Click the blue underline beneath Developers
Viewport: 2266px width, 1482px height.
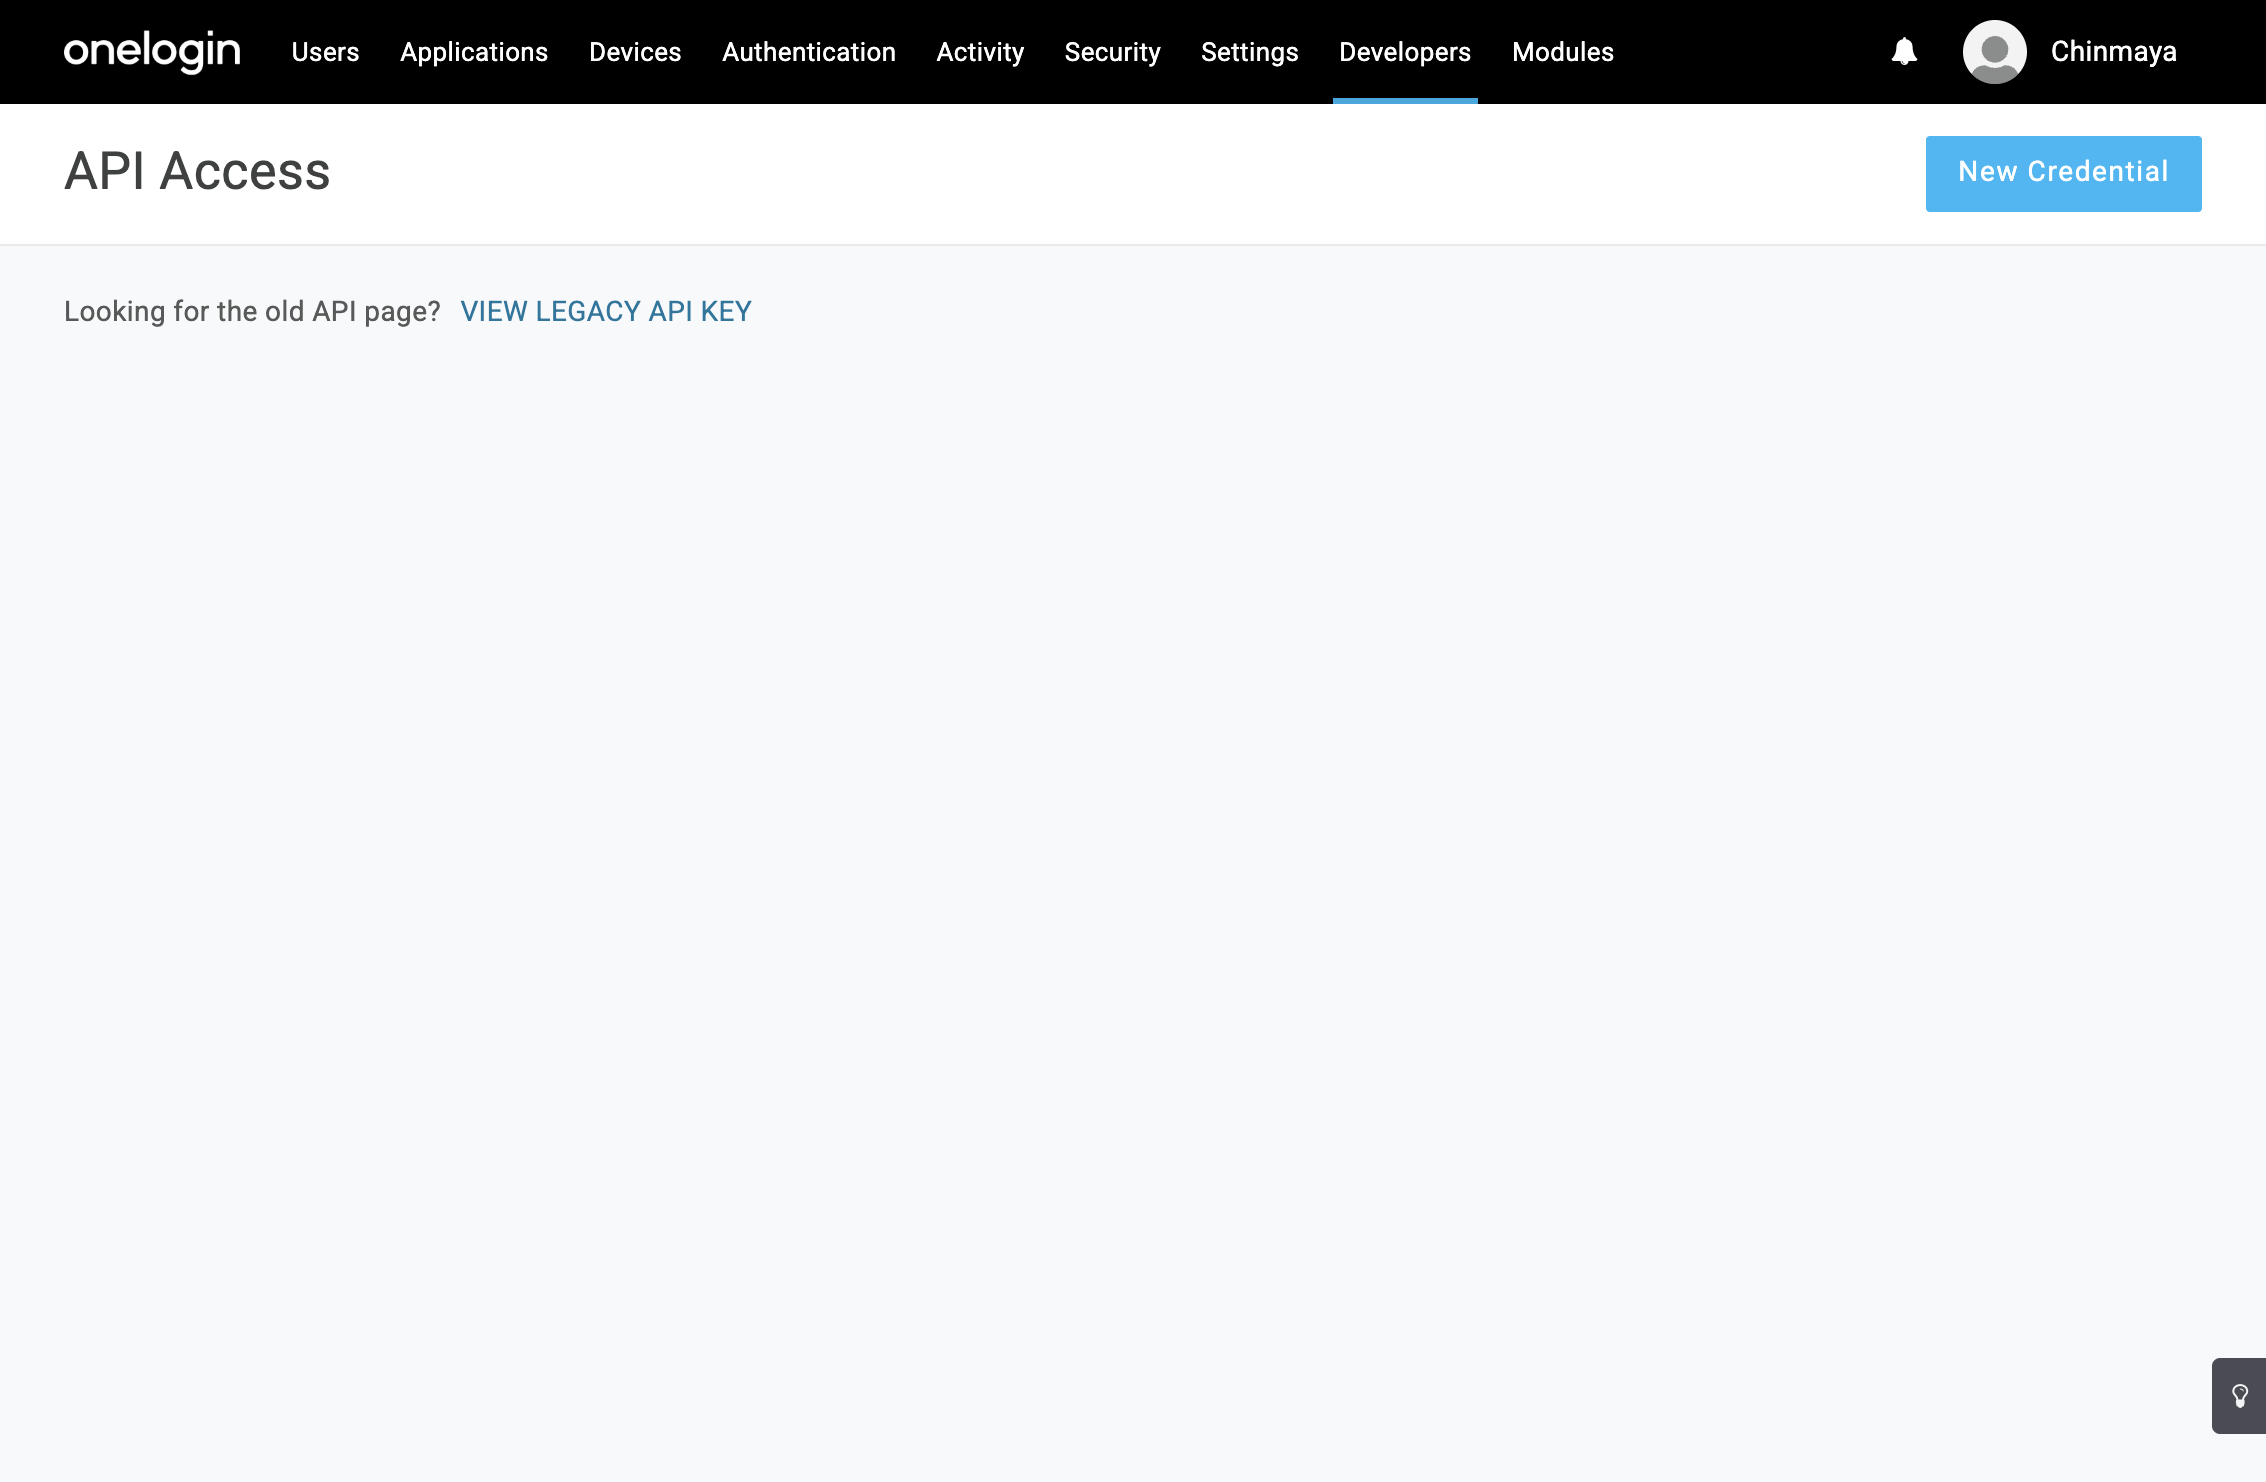click(1404, 100)
